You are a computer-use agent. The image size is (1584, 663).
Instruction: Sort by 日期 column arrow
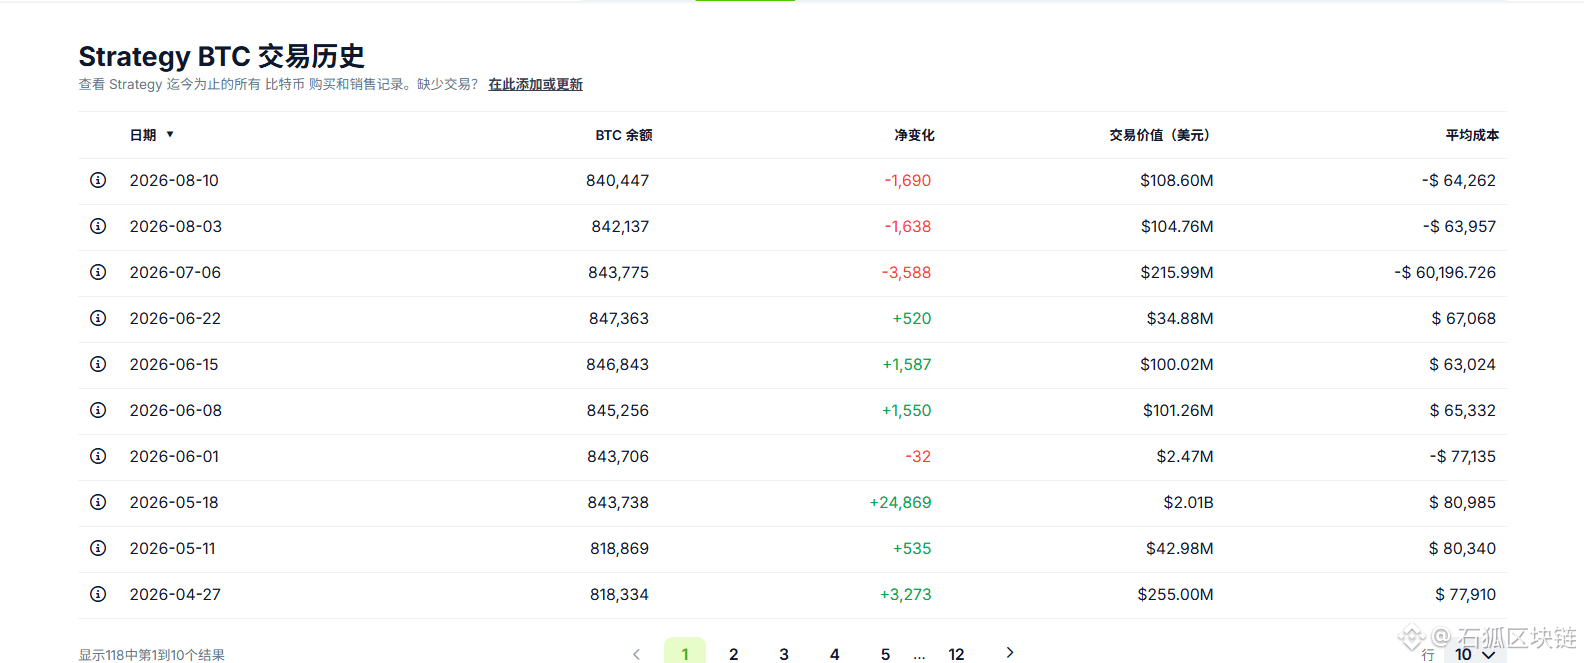[x=170, y=134]
